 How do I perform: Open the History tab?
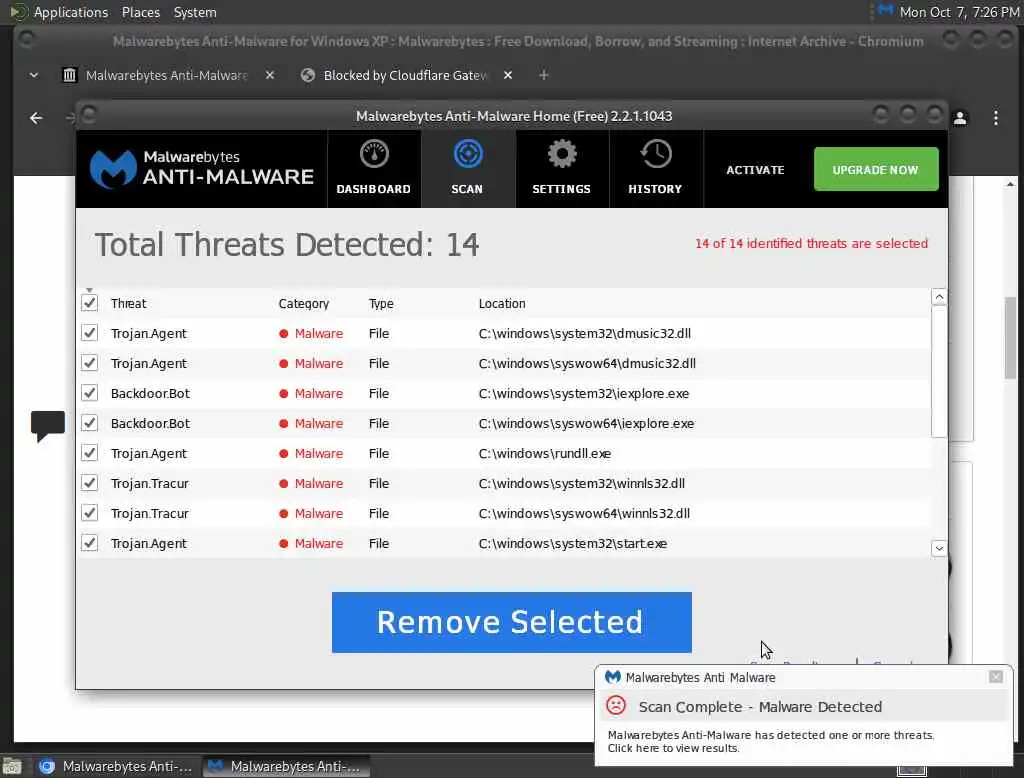tap(656, 169)
